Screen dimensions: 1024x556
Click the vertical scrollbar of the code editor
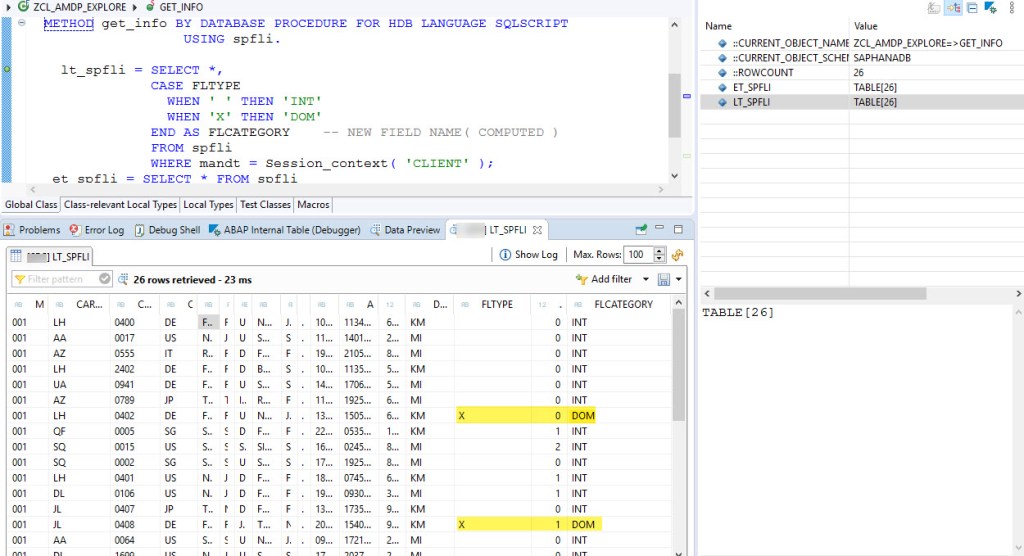click(x=675, y=105)
